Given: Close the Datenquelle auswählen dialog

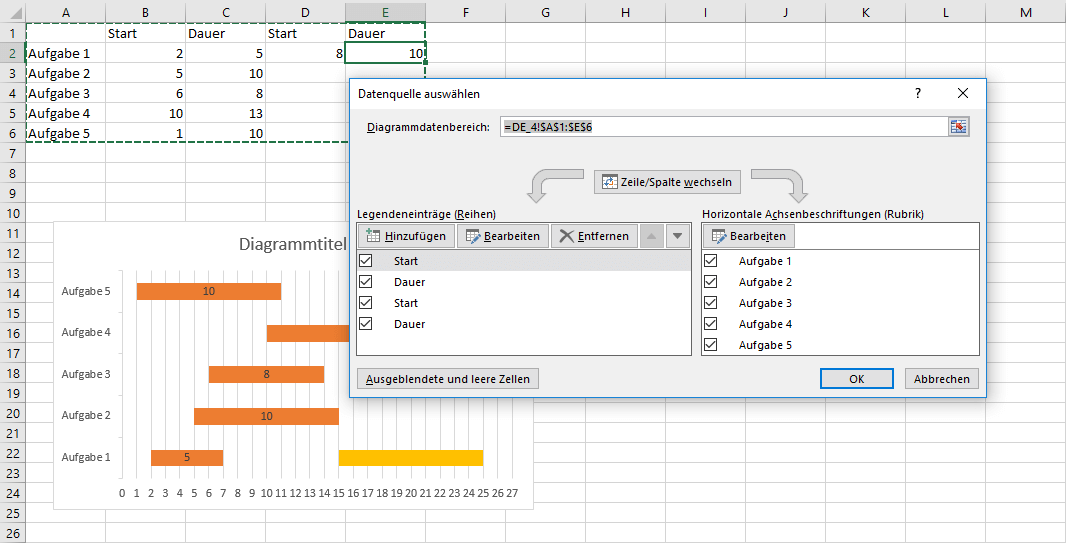Looking at the screenshot, I should point(963,94).
